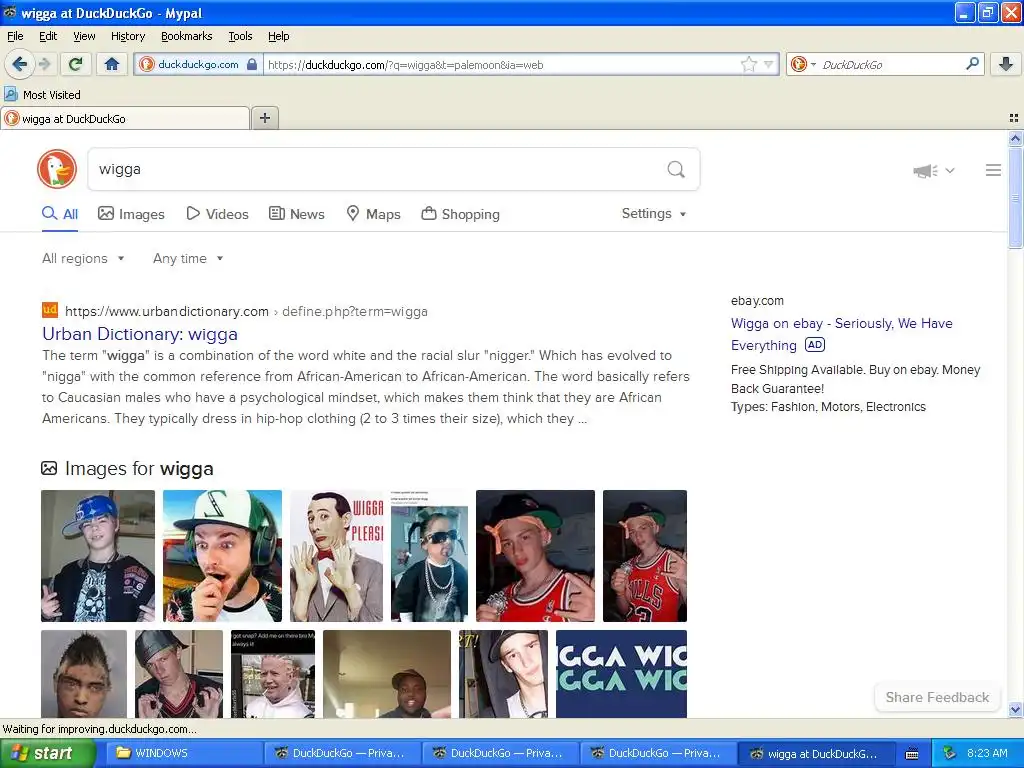The image size is (1024, 768).
Task: Open the Images for wigga heading
Action: point(139,468)
